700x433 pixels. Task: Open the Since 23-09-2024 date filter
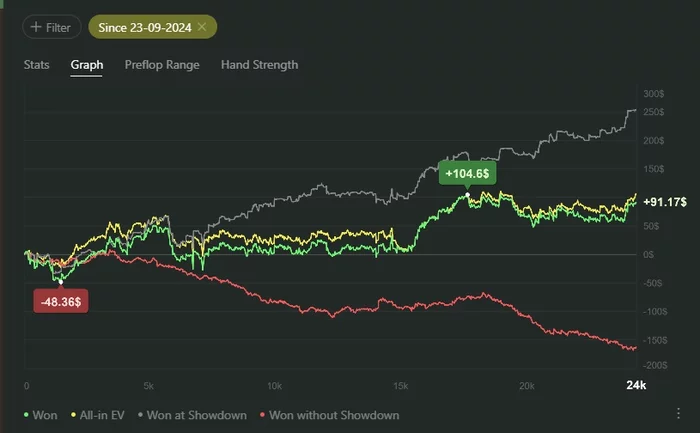click(x=144, y=27)
